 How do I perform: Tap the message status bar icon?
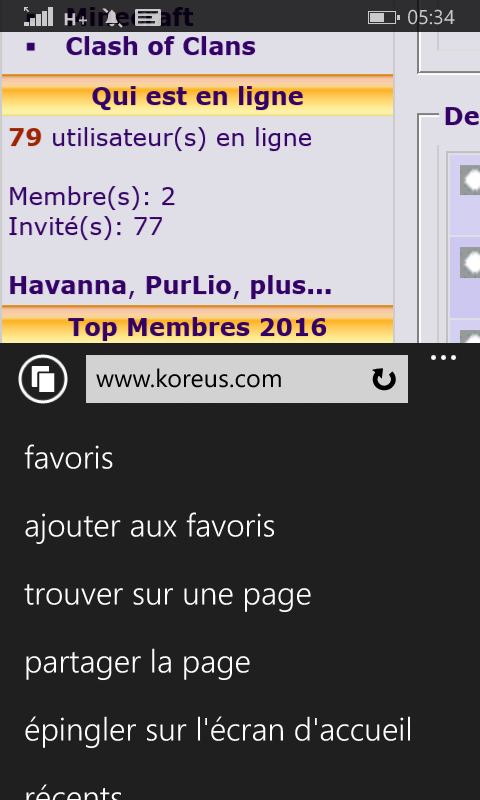[x=147, y=18]
